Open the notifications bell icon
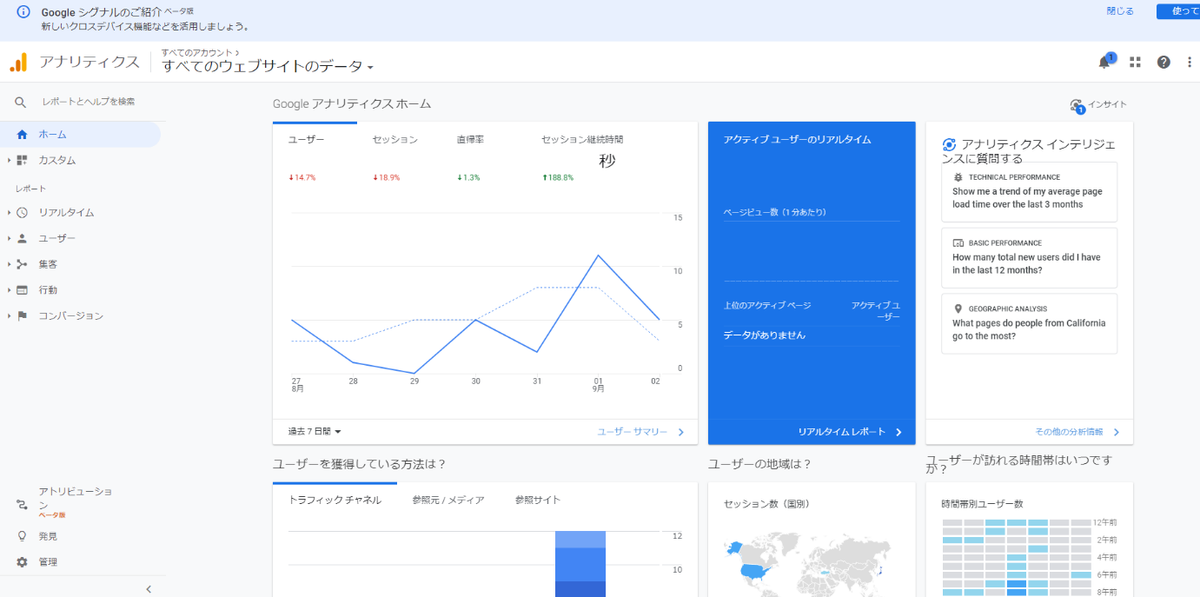 (x=1105, y=62)
